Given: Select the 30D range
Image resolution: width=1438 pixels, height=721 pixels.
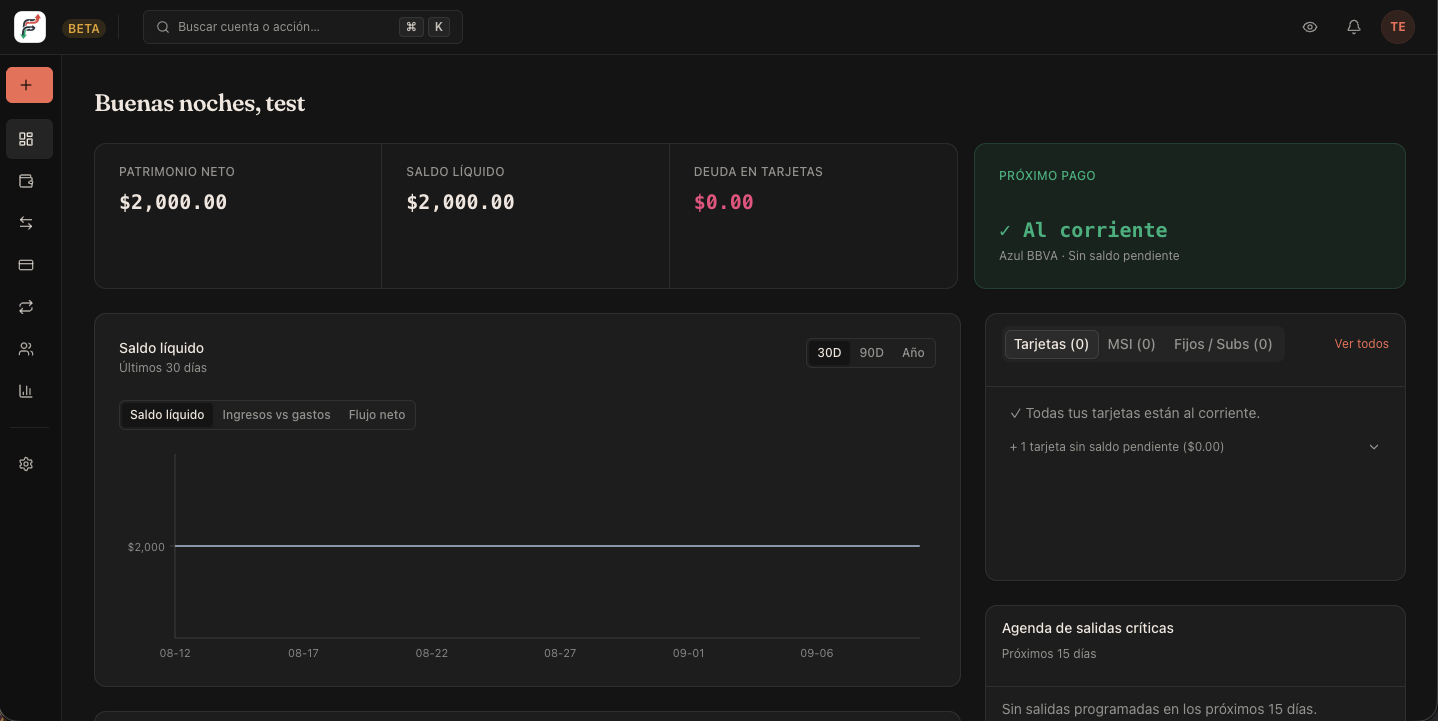Looking at the screenshot, I should click(x=829, y=353).
